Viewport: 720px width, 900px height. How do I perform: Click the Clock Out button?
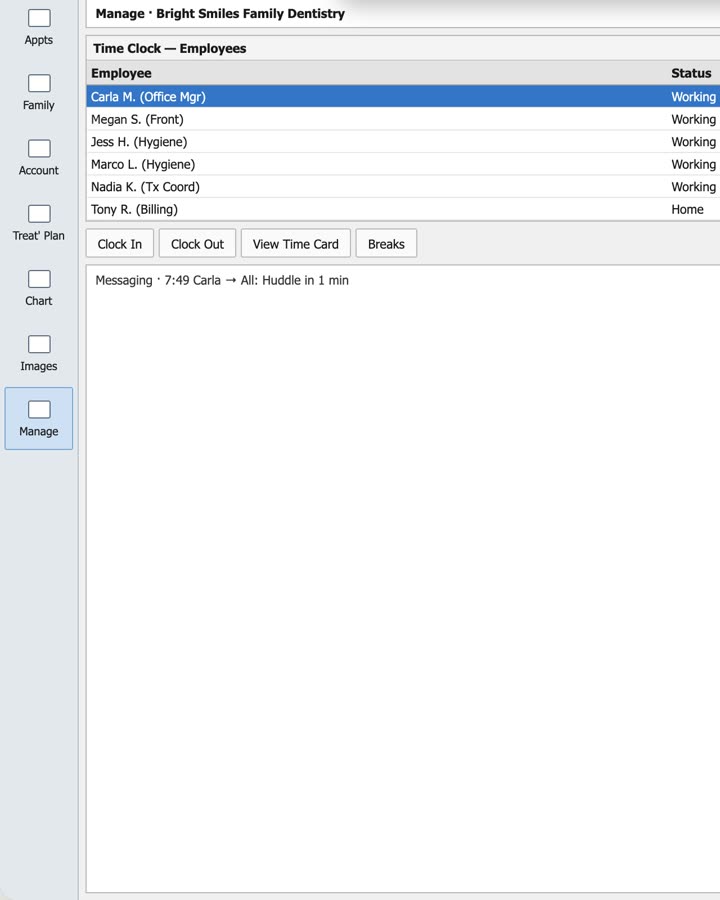tap(198, 244)
